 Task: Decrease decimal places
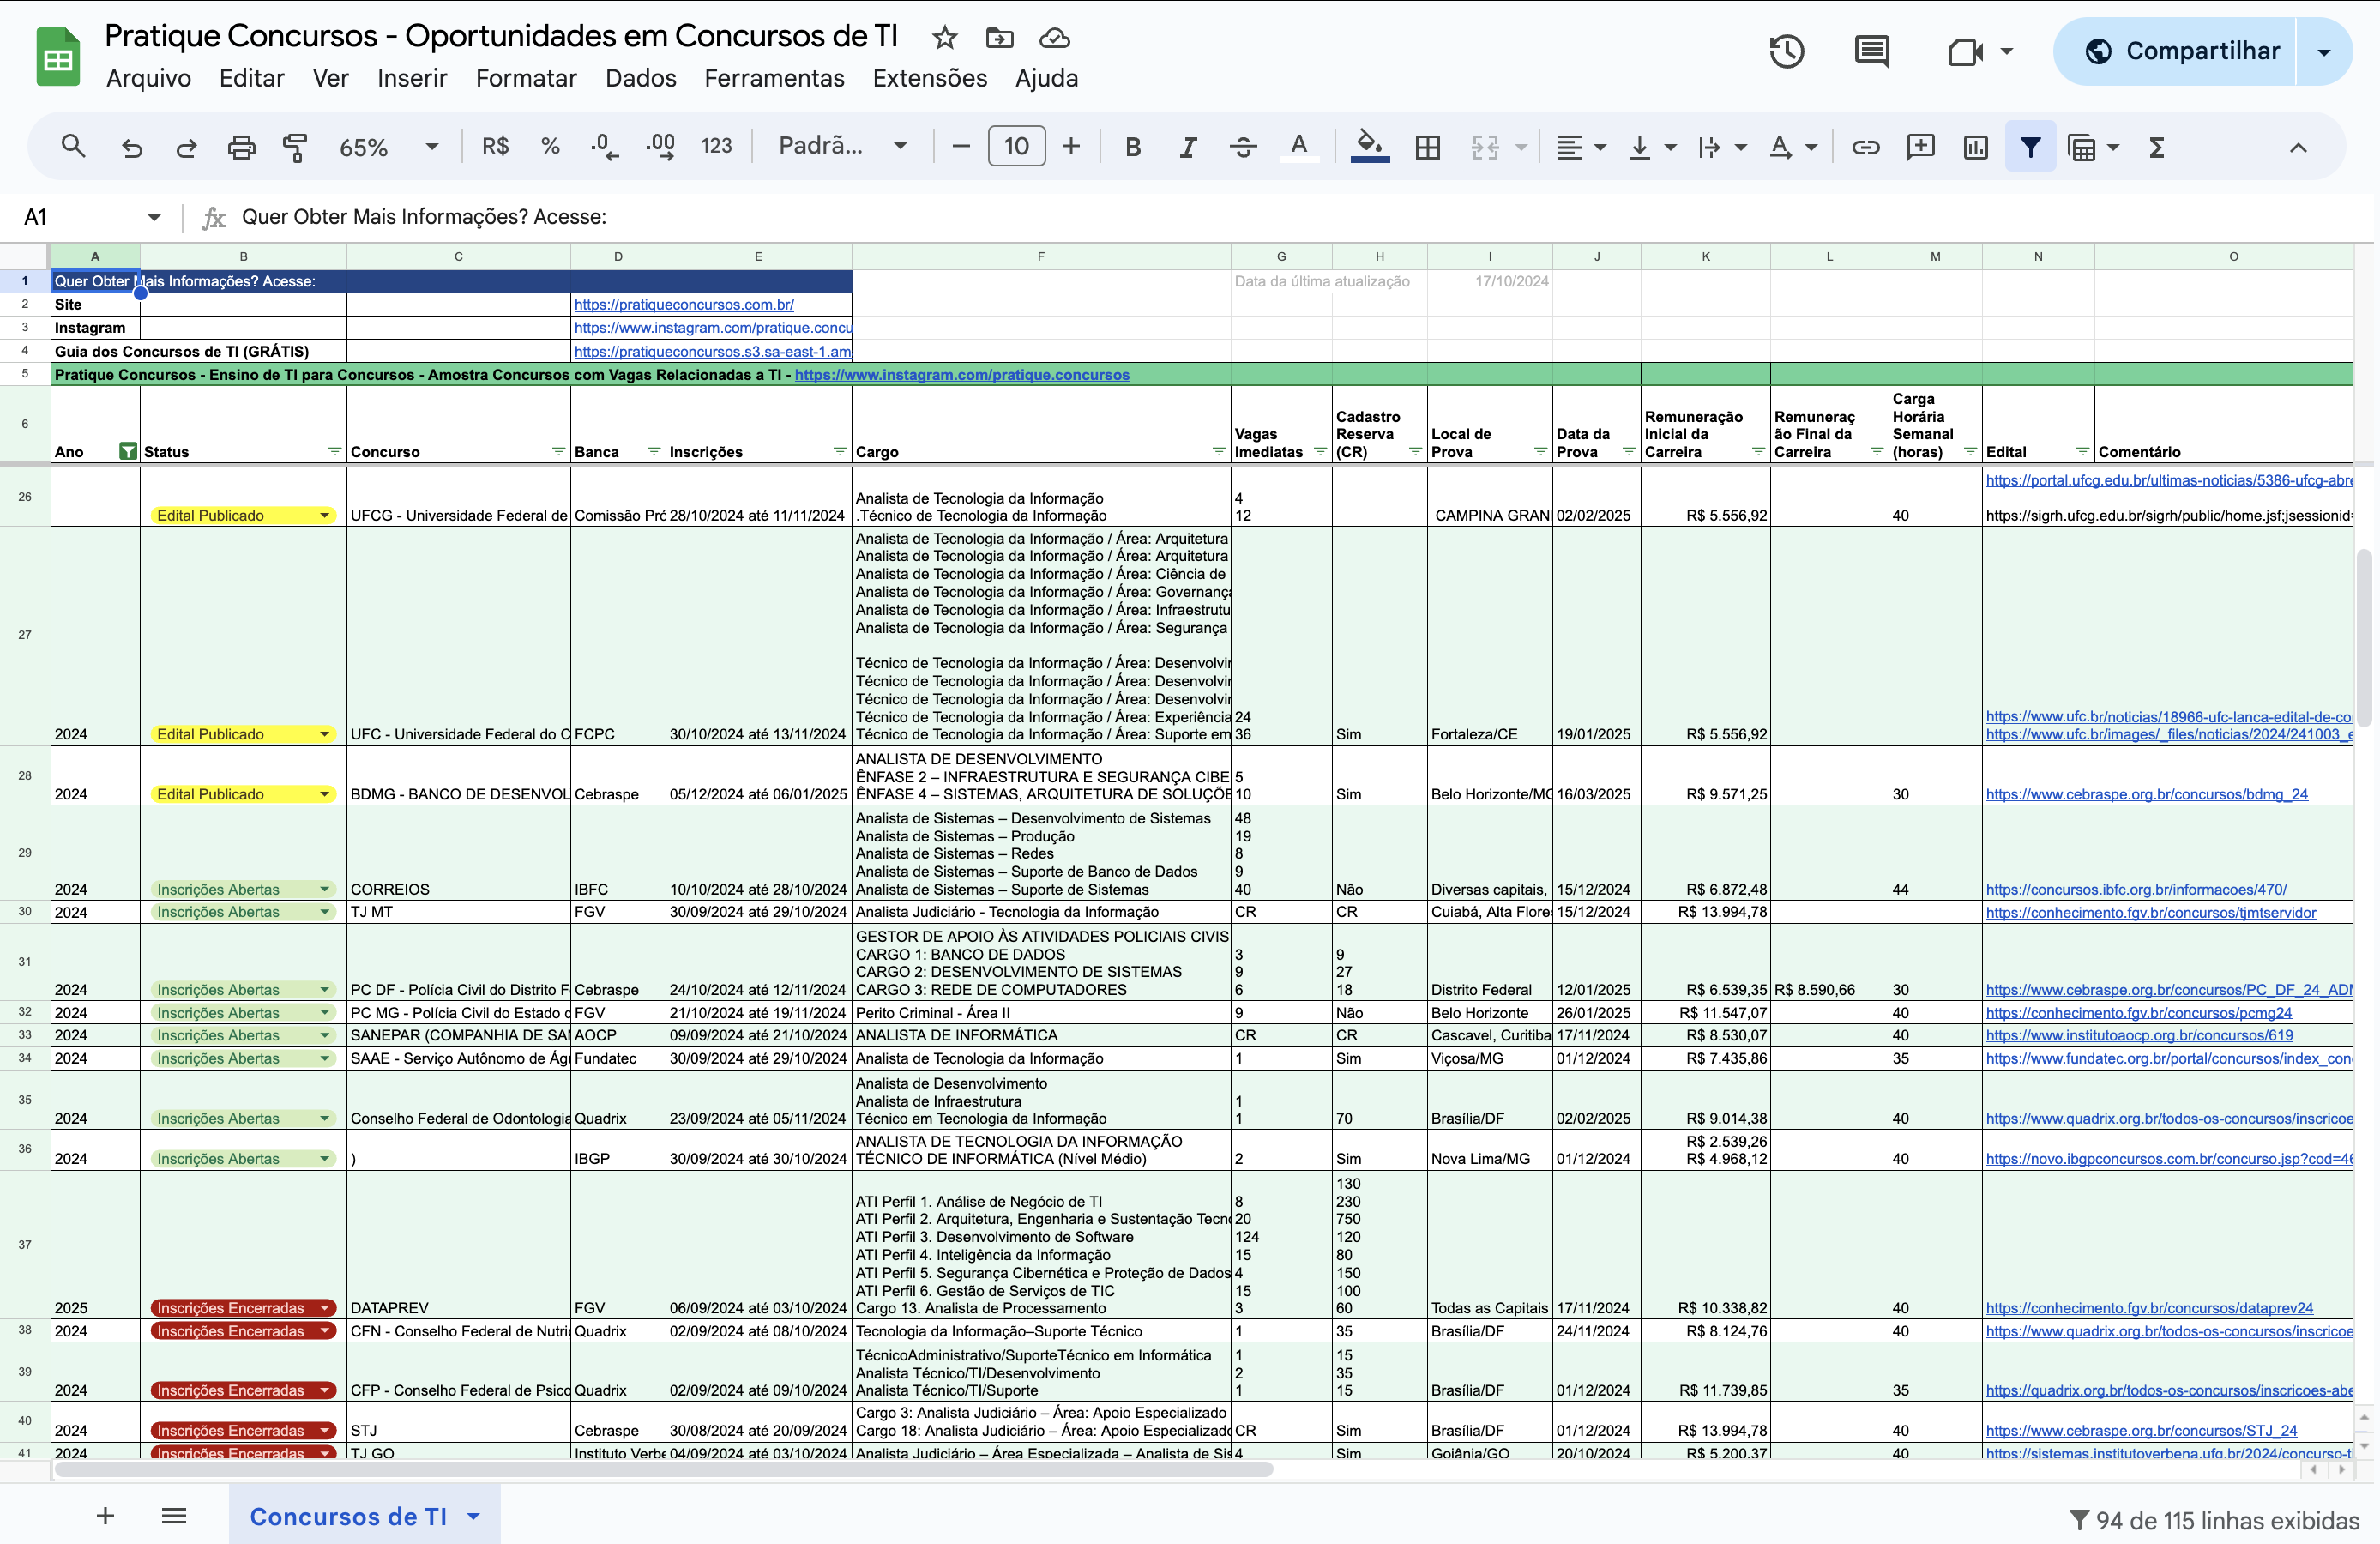pyautogui.click(x=605, y=147)
